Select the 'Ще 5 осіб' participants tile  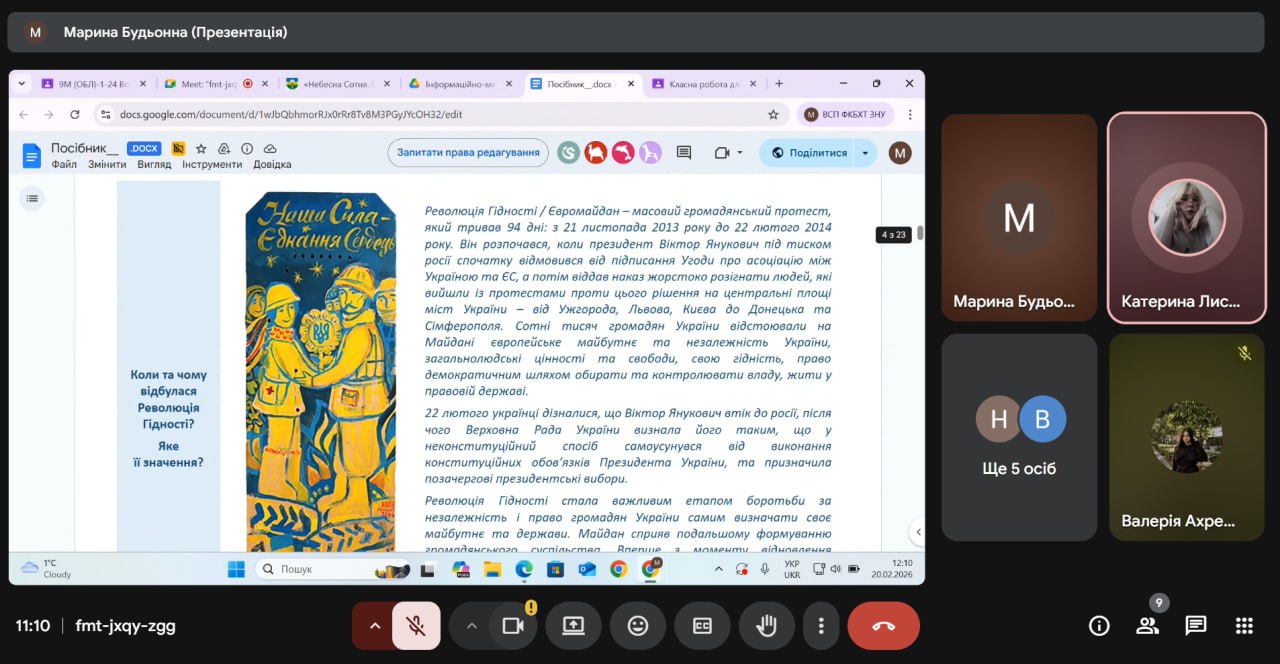pyautogui.click(x=1019, y=437)
